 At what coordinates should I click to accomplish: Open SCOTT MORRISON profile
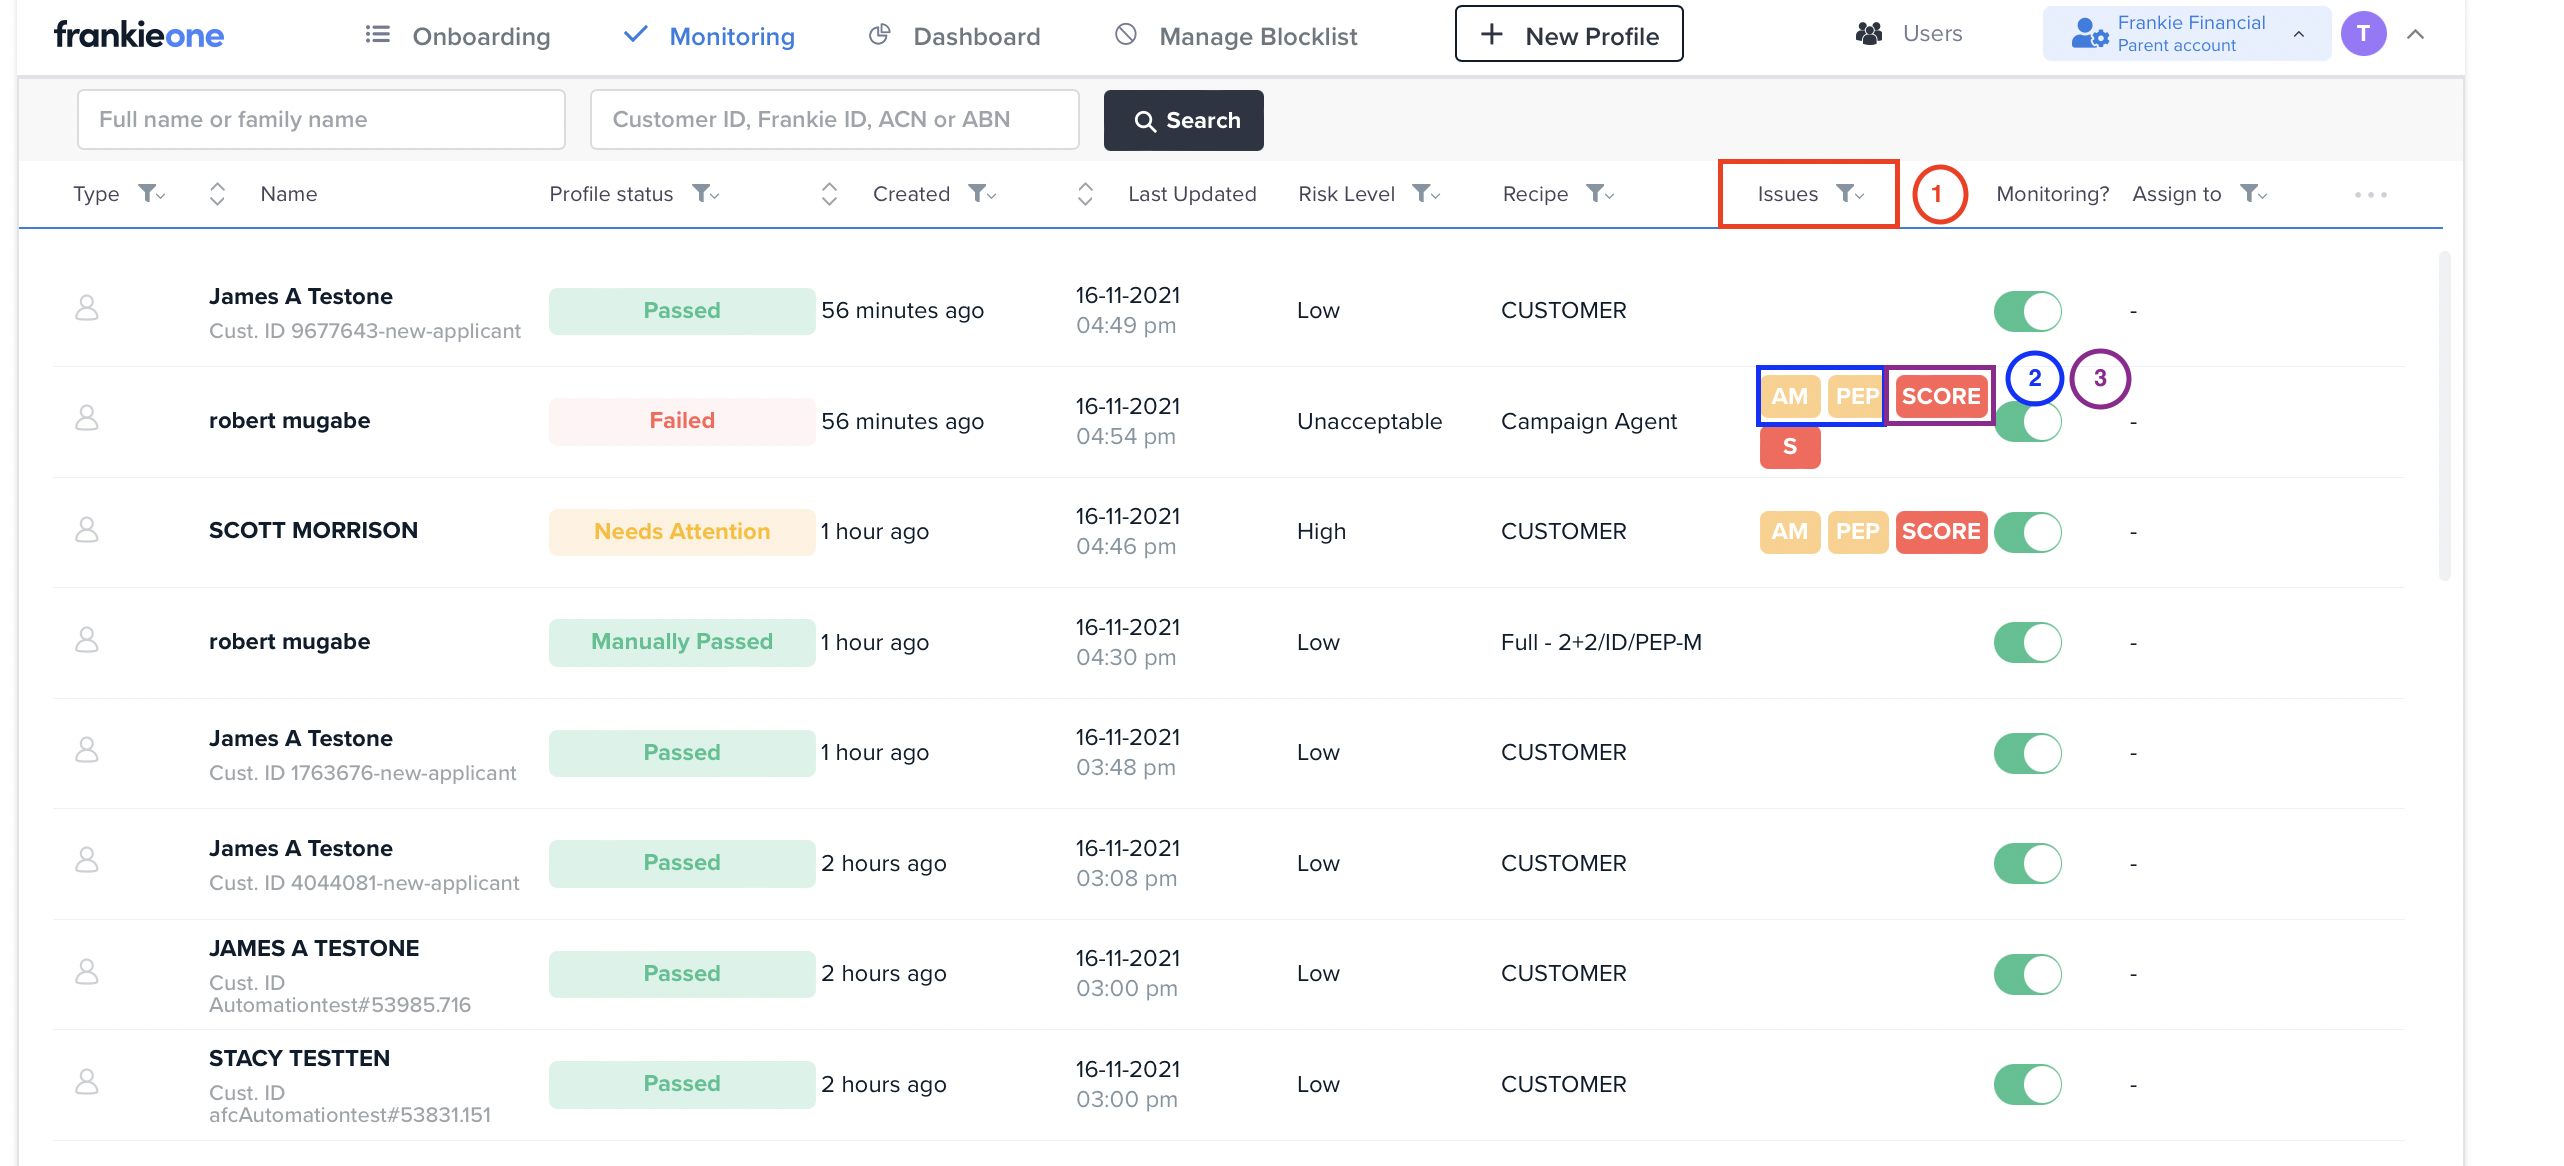pos(313,530)
